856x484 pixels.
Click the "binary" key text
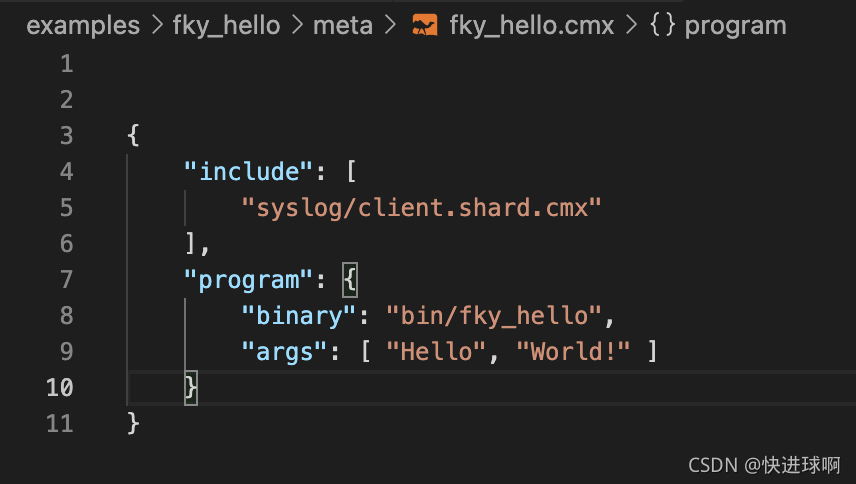299,315
